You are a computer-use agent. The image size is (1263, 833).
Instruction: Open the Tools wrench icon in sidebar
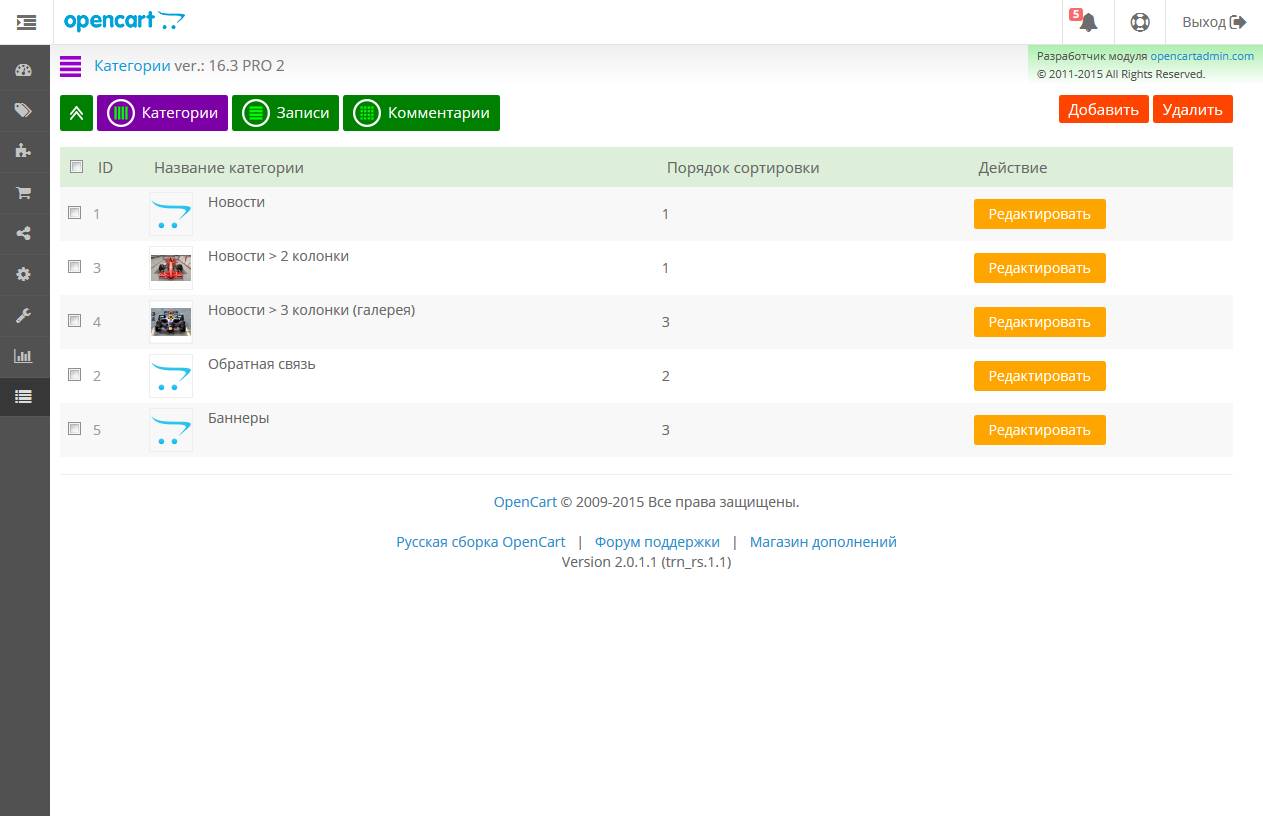24,315
